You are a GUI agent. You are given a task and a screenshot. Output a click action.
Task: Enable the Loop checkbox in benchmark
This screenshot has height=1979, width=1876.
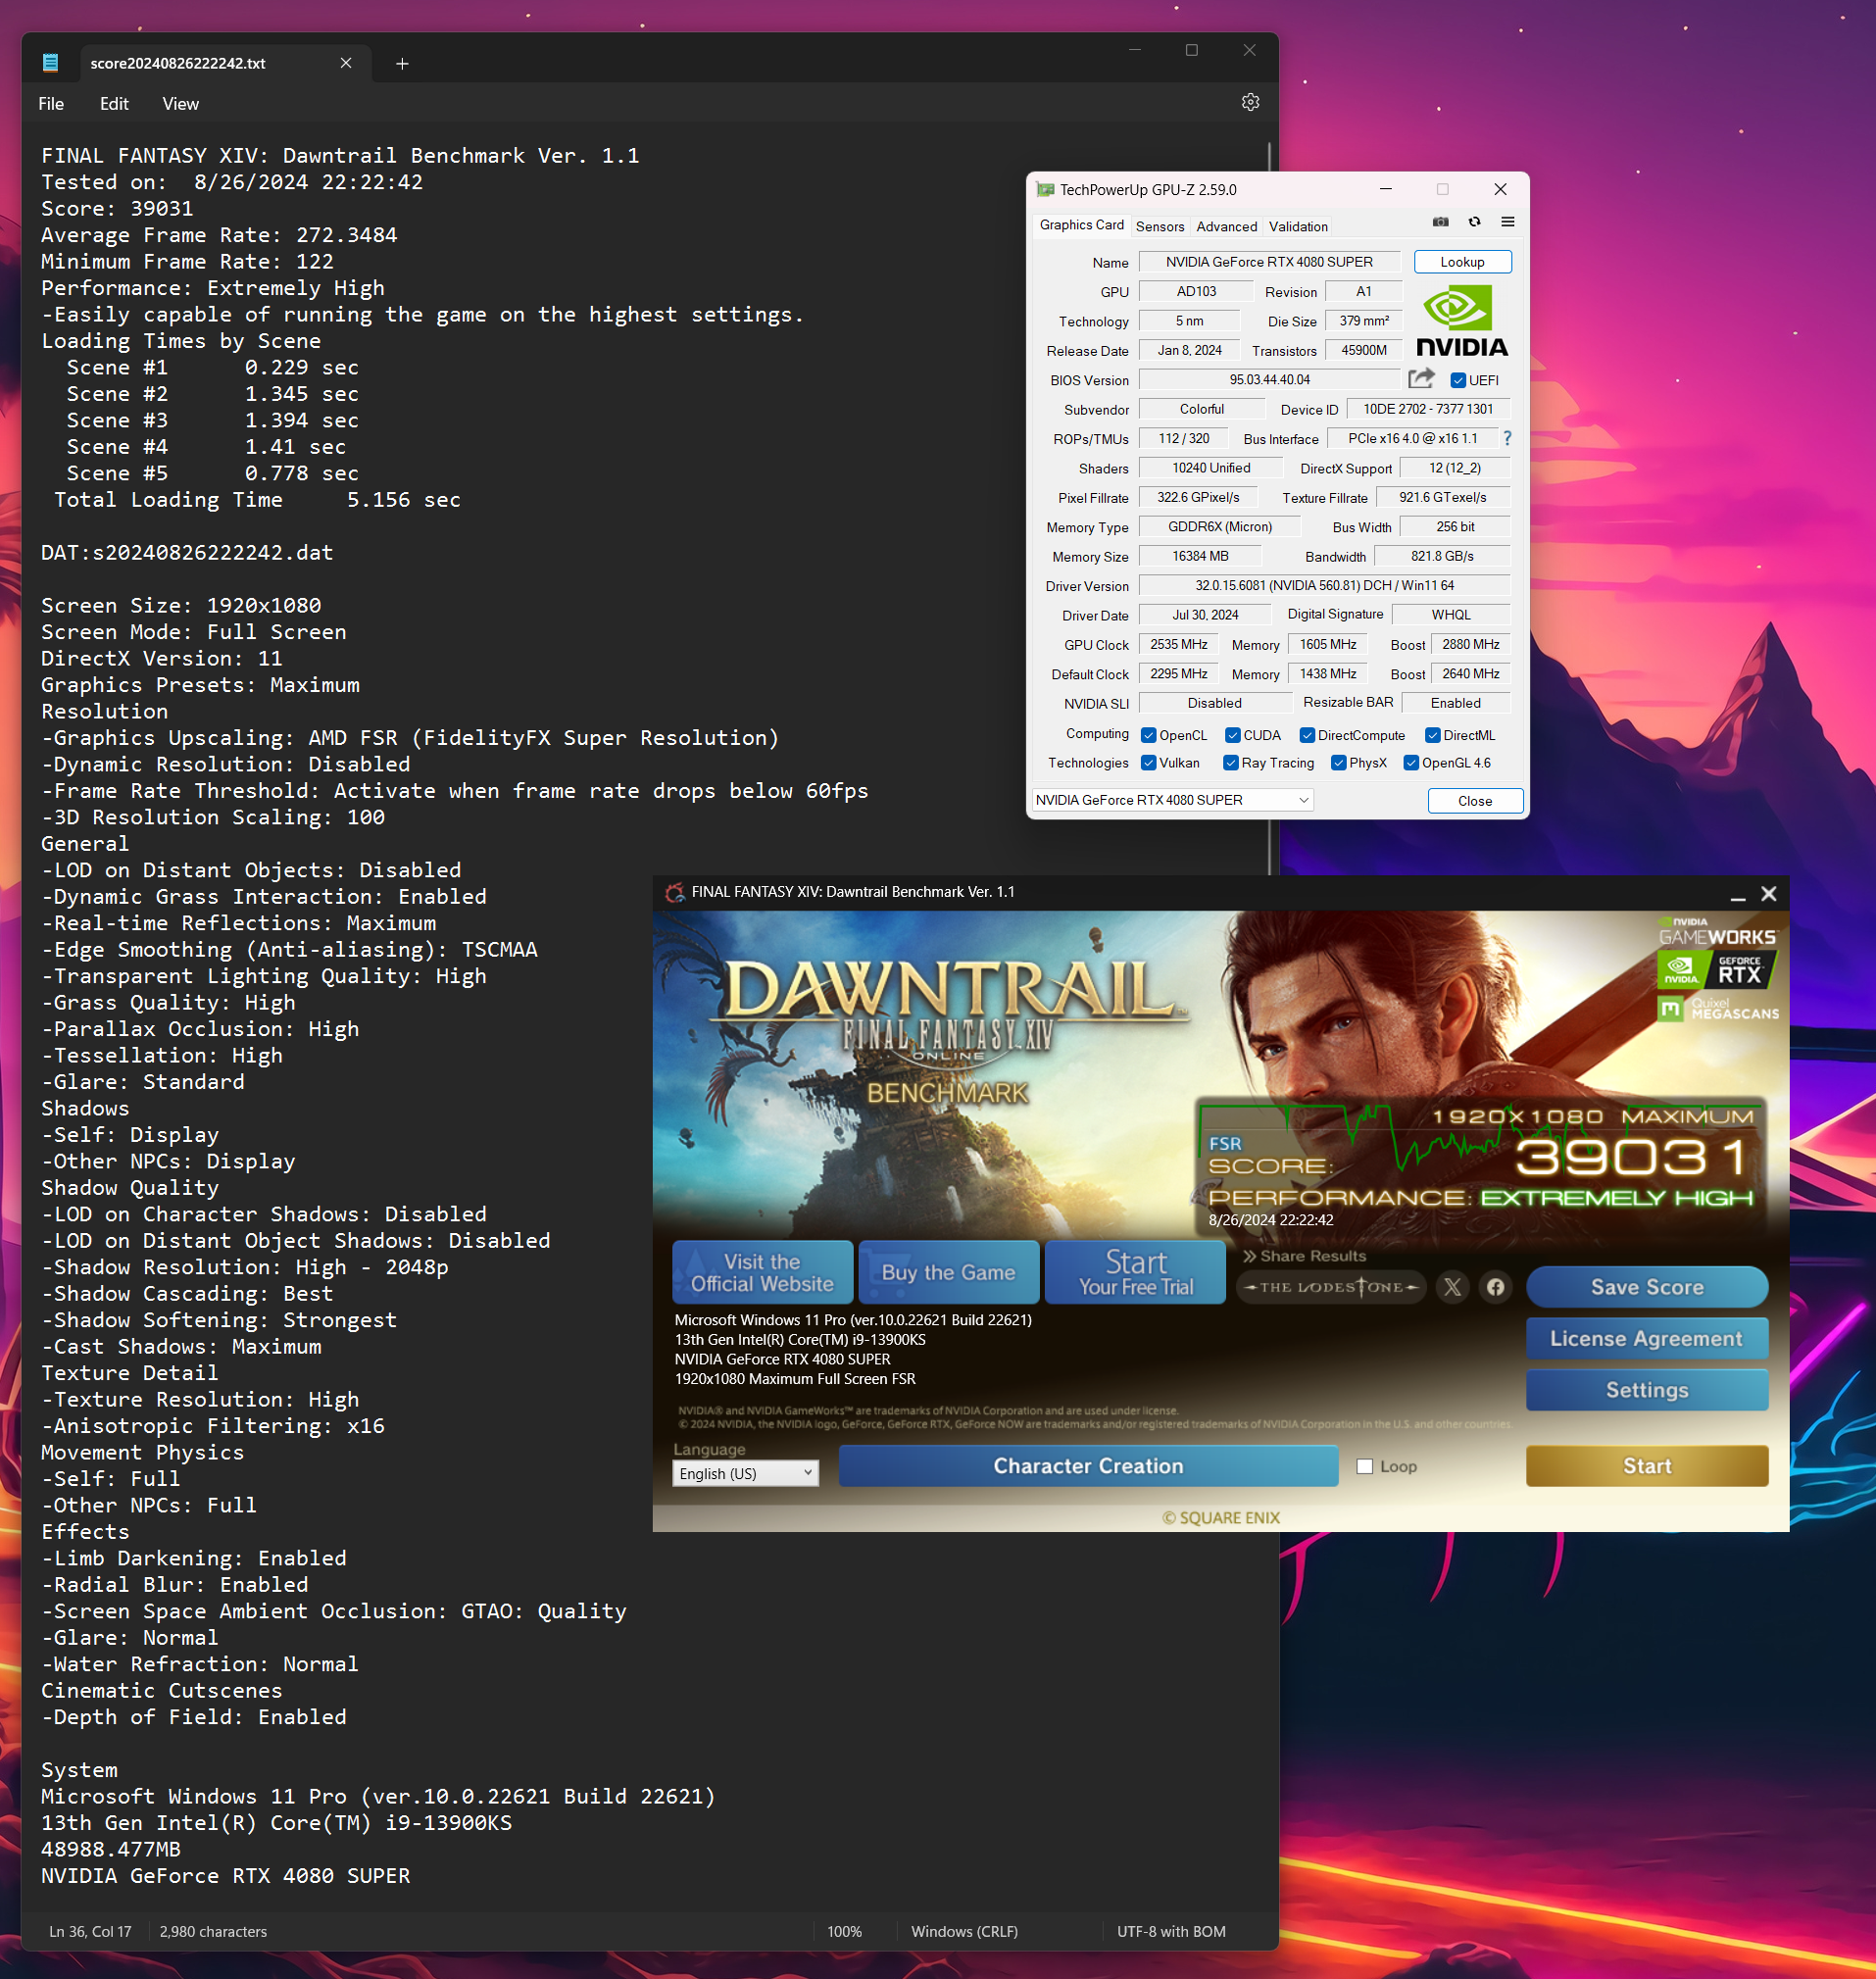pos(1364,1466)
